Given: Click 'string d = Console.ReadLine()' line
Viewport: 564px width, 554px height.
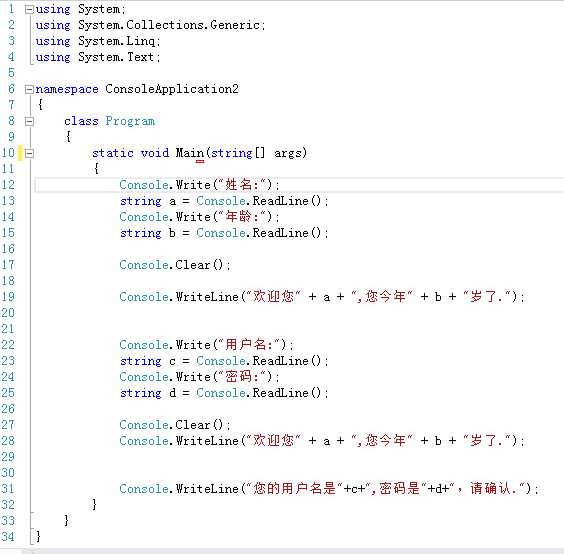Looking at the screenshot, I should pyautogui.click(x=224, y=393).
